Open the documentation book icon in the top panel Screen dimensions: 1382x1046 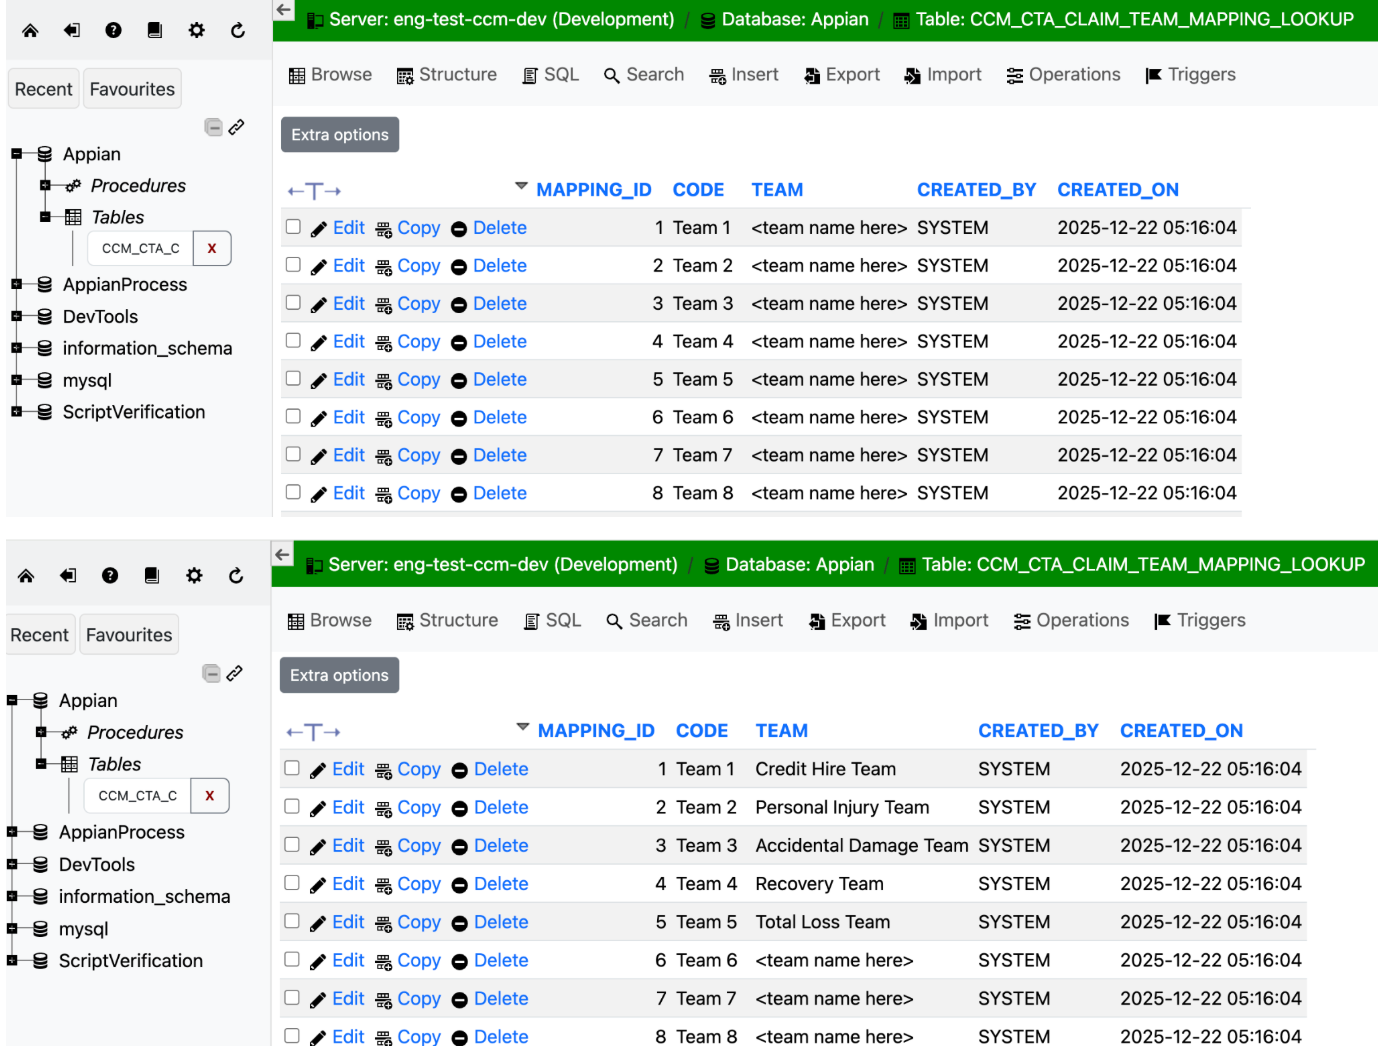[x=155, y=30]
